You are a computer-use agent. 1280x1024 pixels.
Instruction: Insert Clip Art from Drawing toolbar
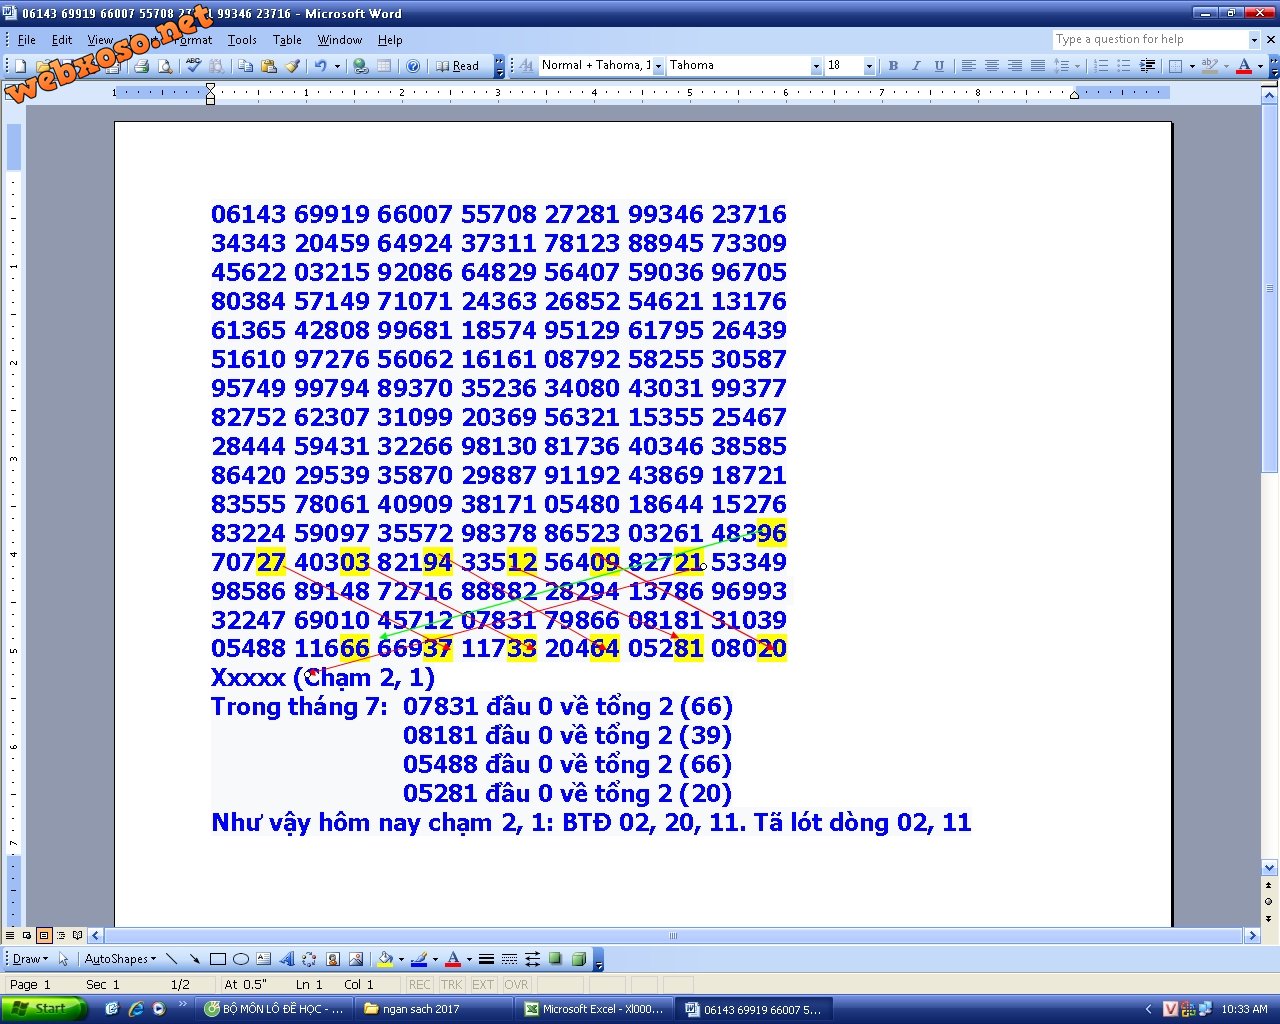point(332,959)
